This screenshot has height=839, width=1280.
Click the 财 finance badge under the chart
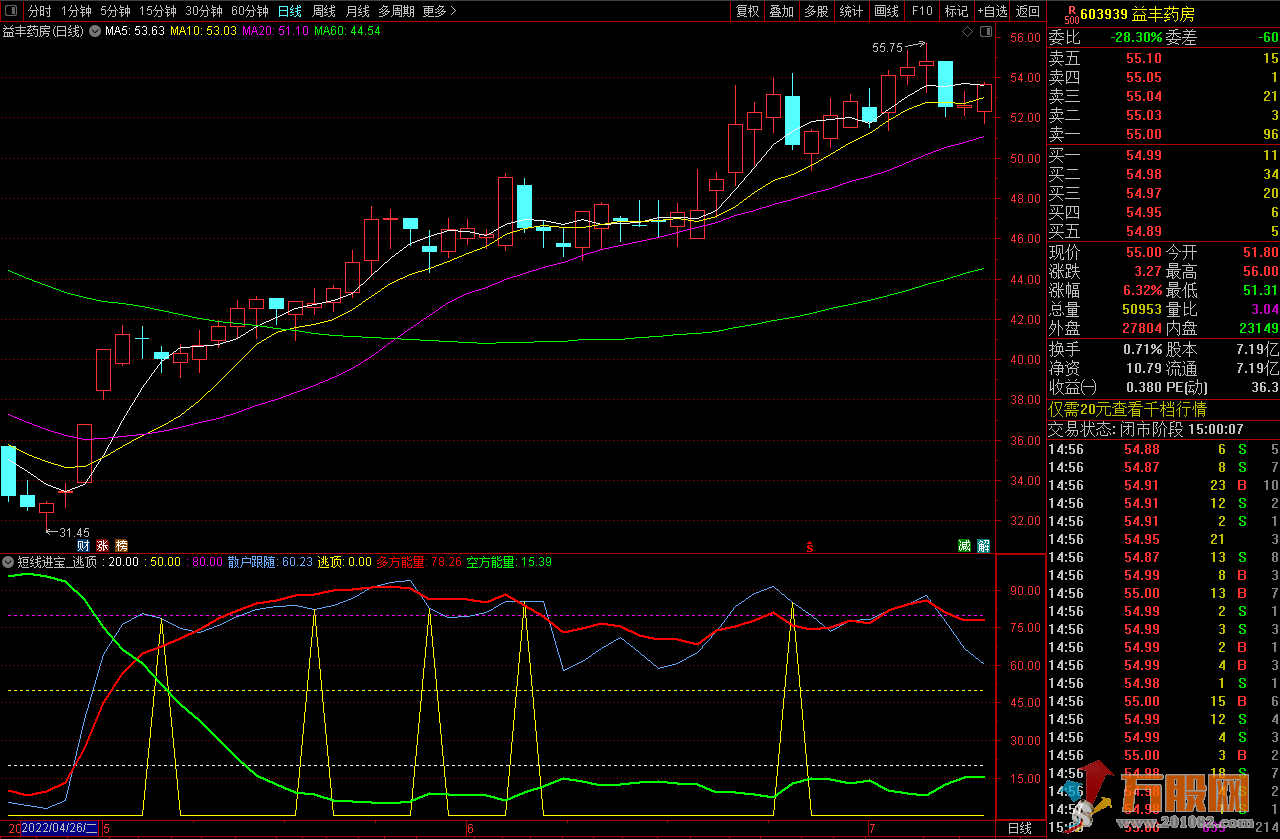click(83, 545)
